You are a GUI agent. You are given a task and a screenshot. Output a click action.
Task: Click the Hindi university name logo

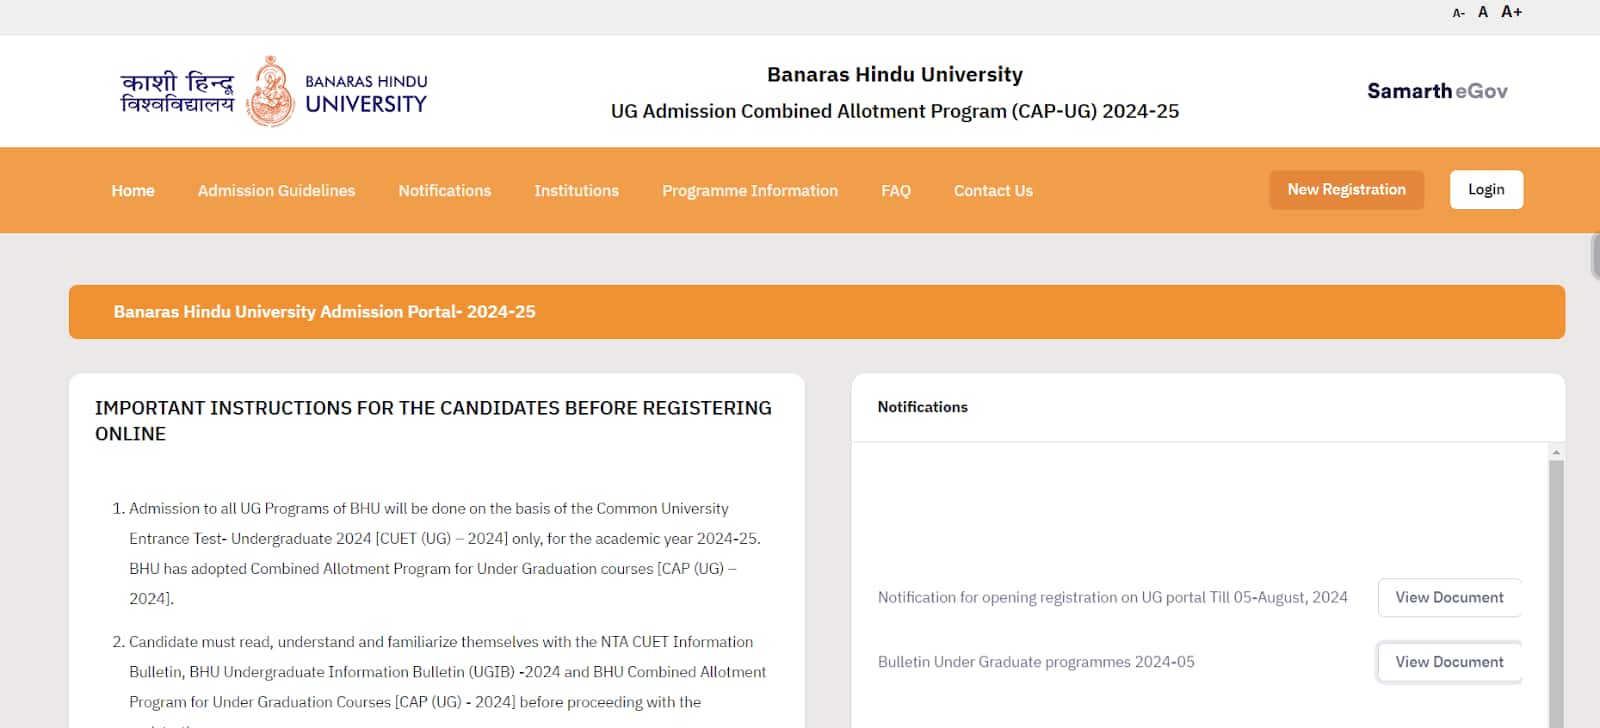(x=177, y=92)
